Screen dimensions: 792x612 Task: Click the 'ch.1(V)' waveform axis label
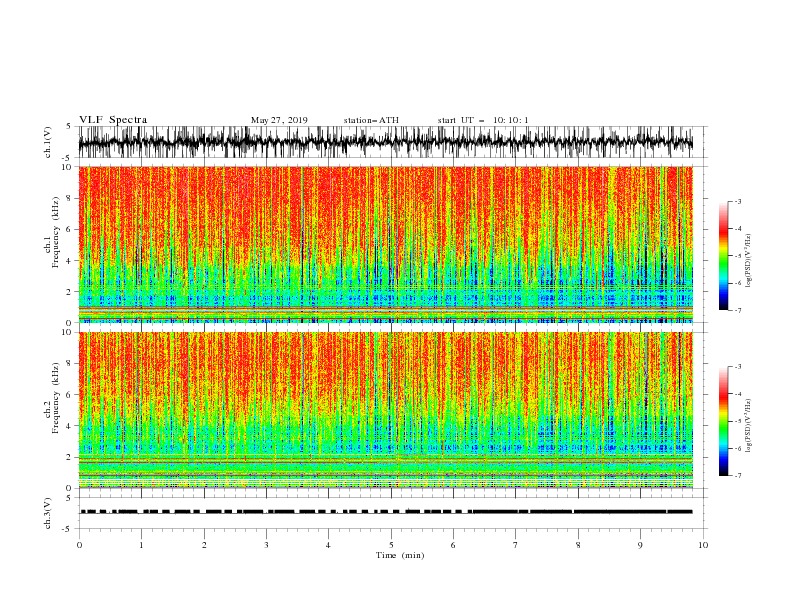click(x=48, y=142)
